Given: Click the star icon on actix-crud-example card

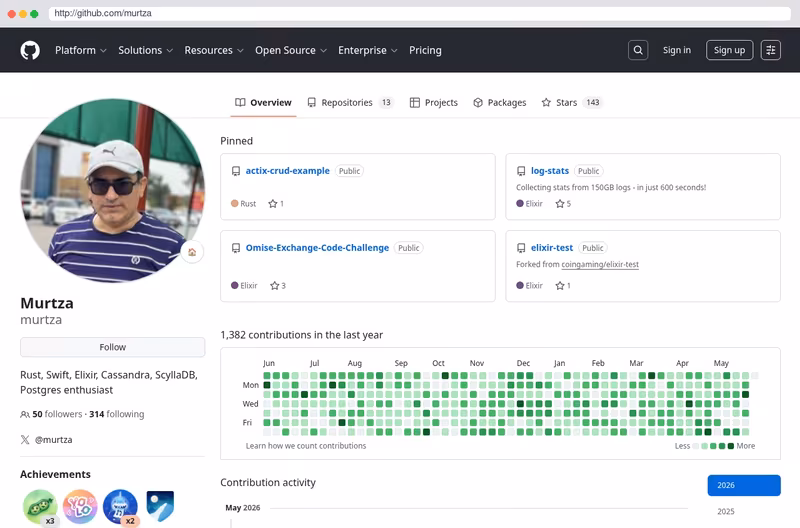Looking at the screenshot, I should pyautogui.click(x=272, y=204).
